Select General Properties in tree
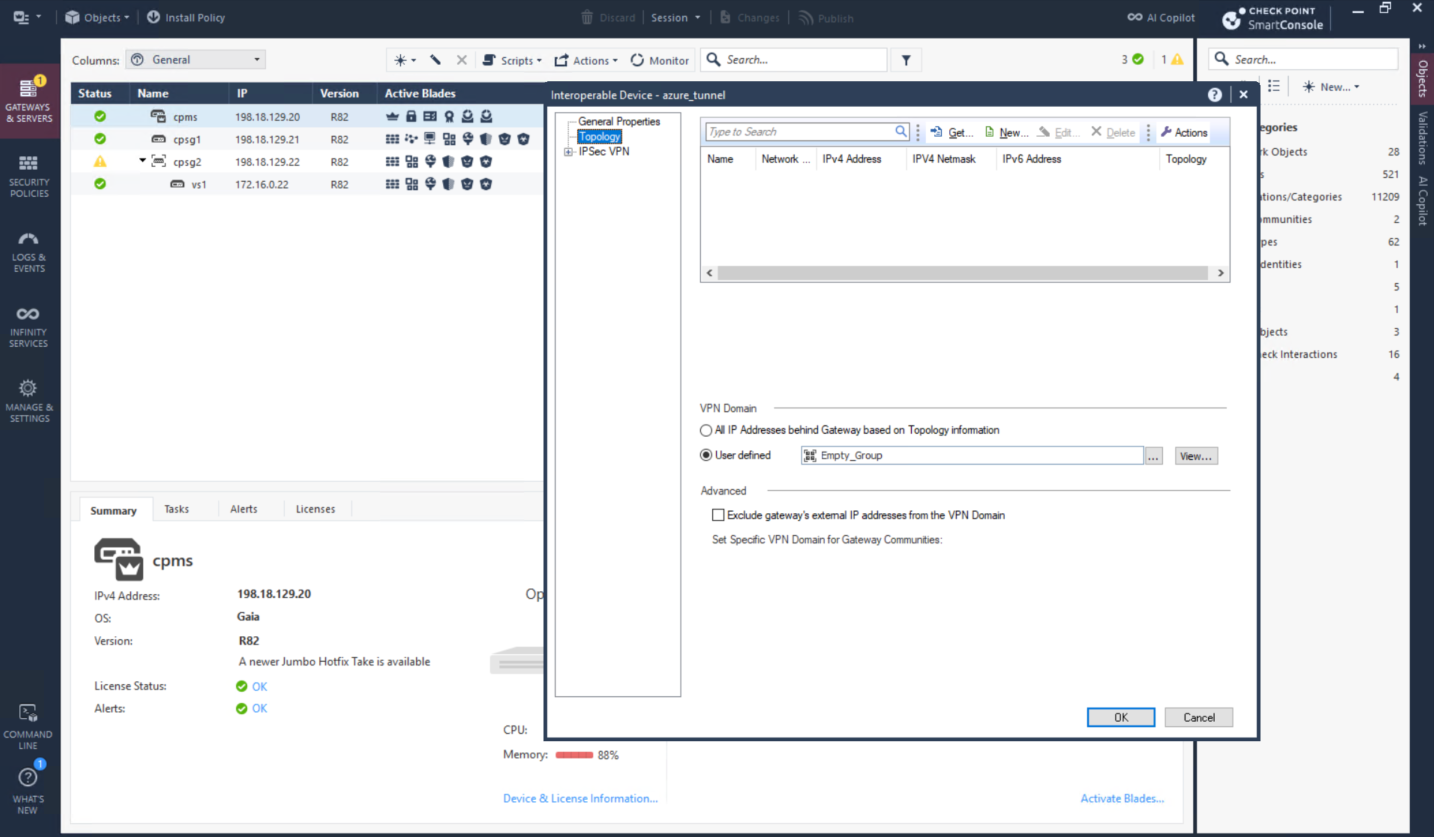The height and width of the screenshot is (837, 1434). pyautogui.click(x=619, y=121)
